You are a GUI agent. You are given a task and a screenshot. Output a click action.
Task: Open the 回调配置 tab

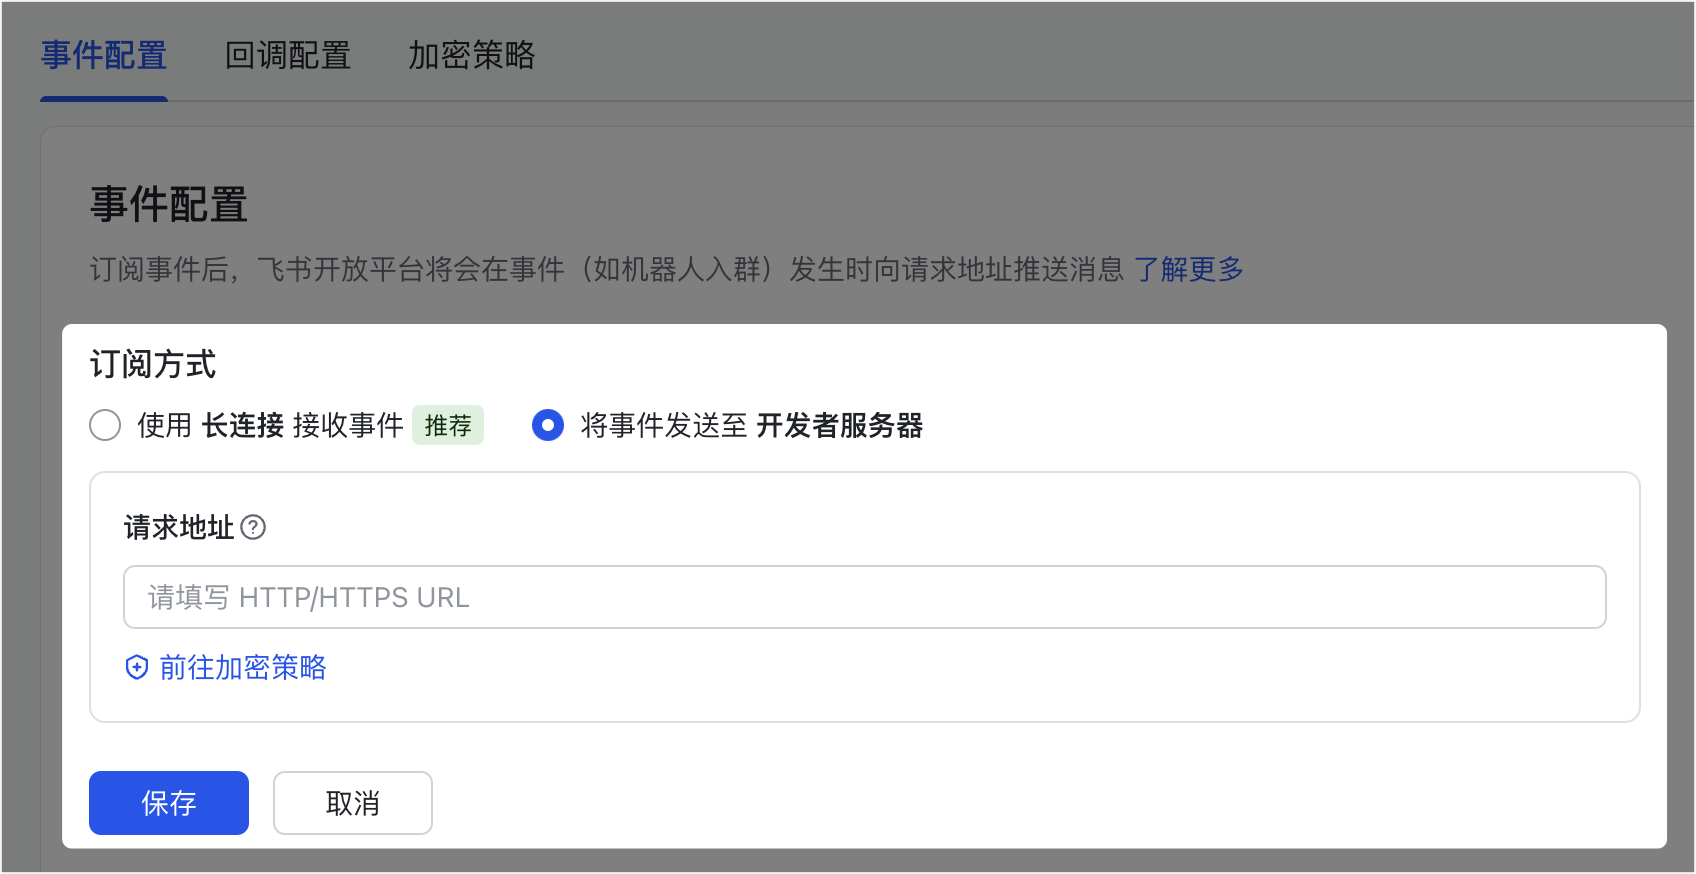pos(288,56)
